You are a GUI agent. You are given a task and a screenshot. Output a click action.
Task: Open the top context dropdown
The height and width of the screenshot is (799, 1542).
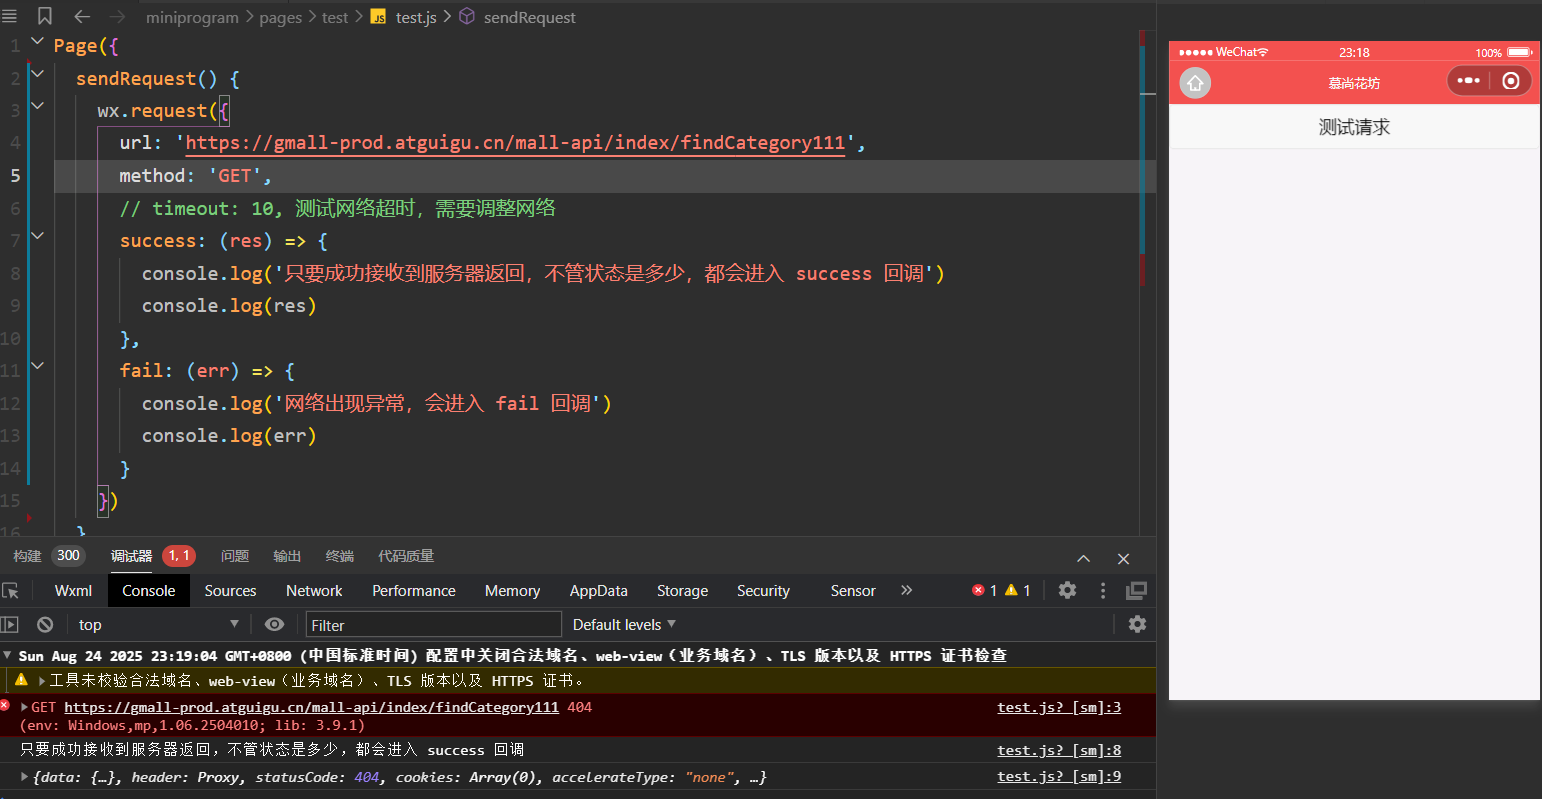pos(158,624)
